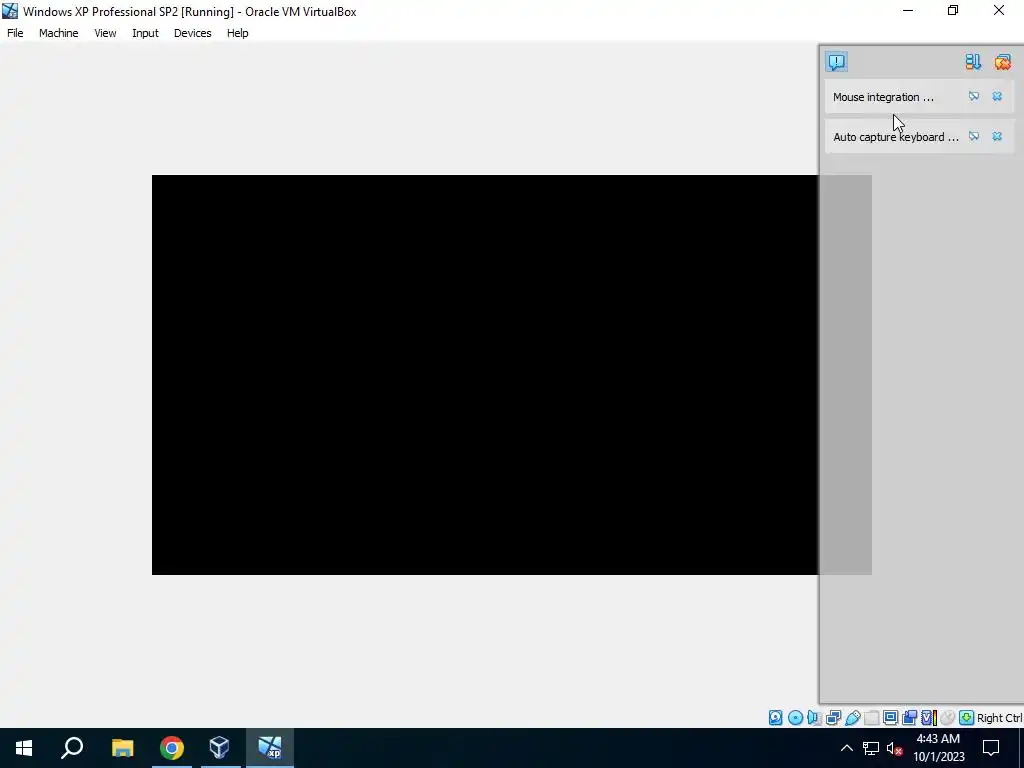This screenshot has height=768, width=1024.
Task: Click the network adapters status icon
Action: coord(833,718)
